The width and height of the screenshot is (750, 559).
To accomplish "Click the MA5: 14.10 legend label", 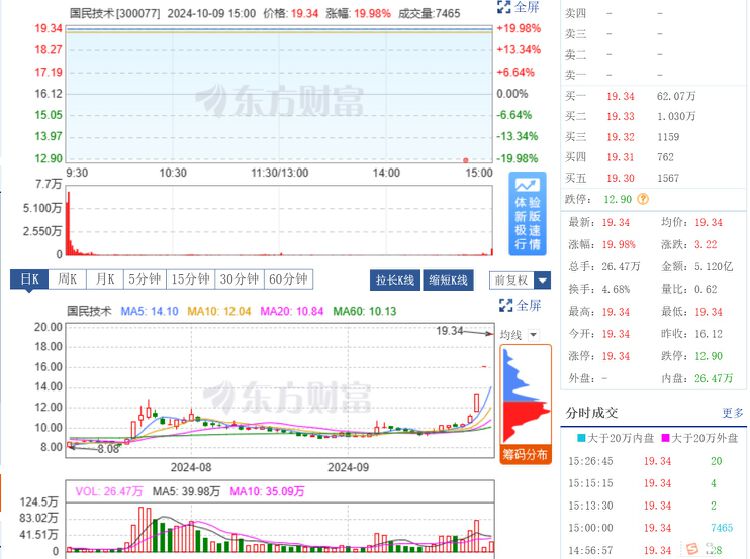I will point(149,311).
